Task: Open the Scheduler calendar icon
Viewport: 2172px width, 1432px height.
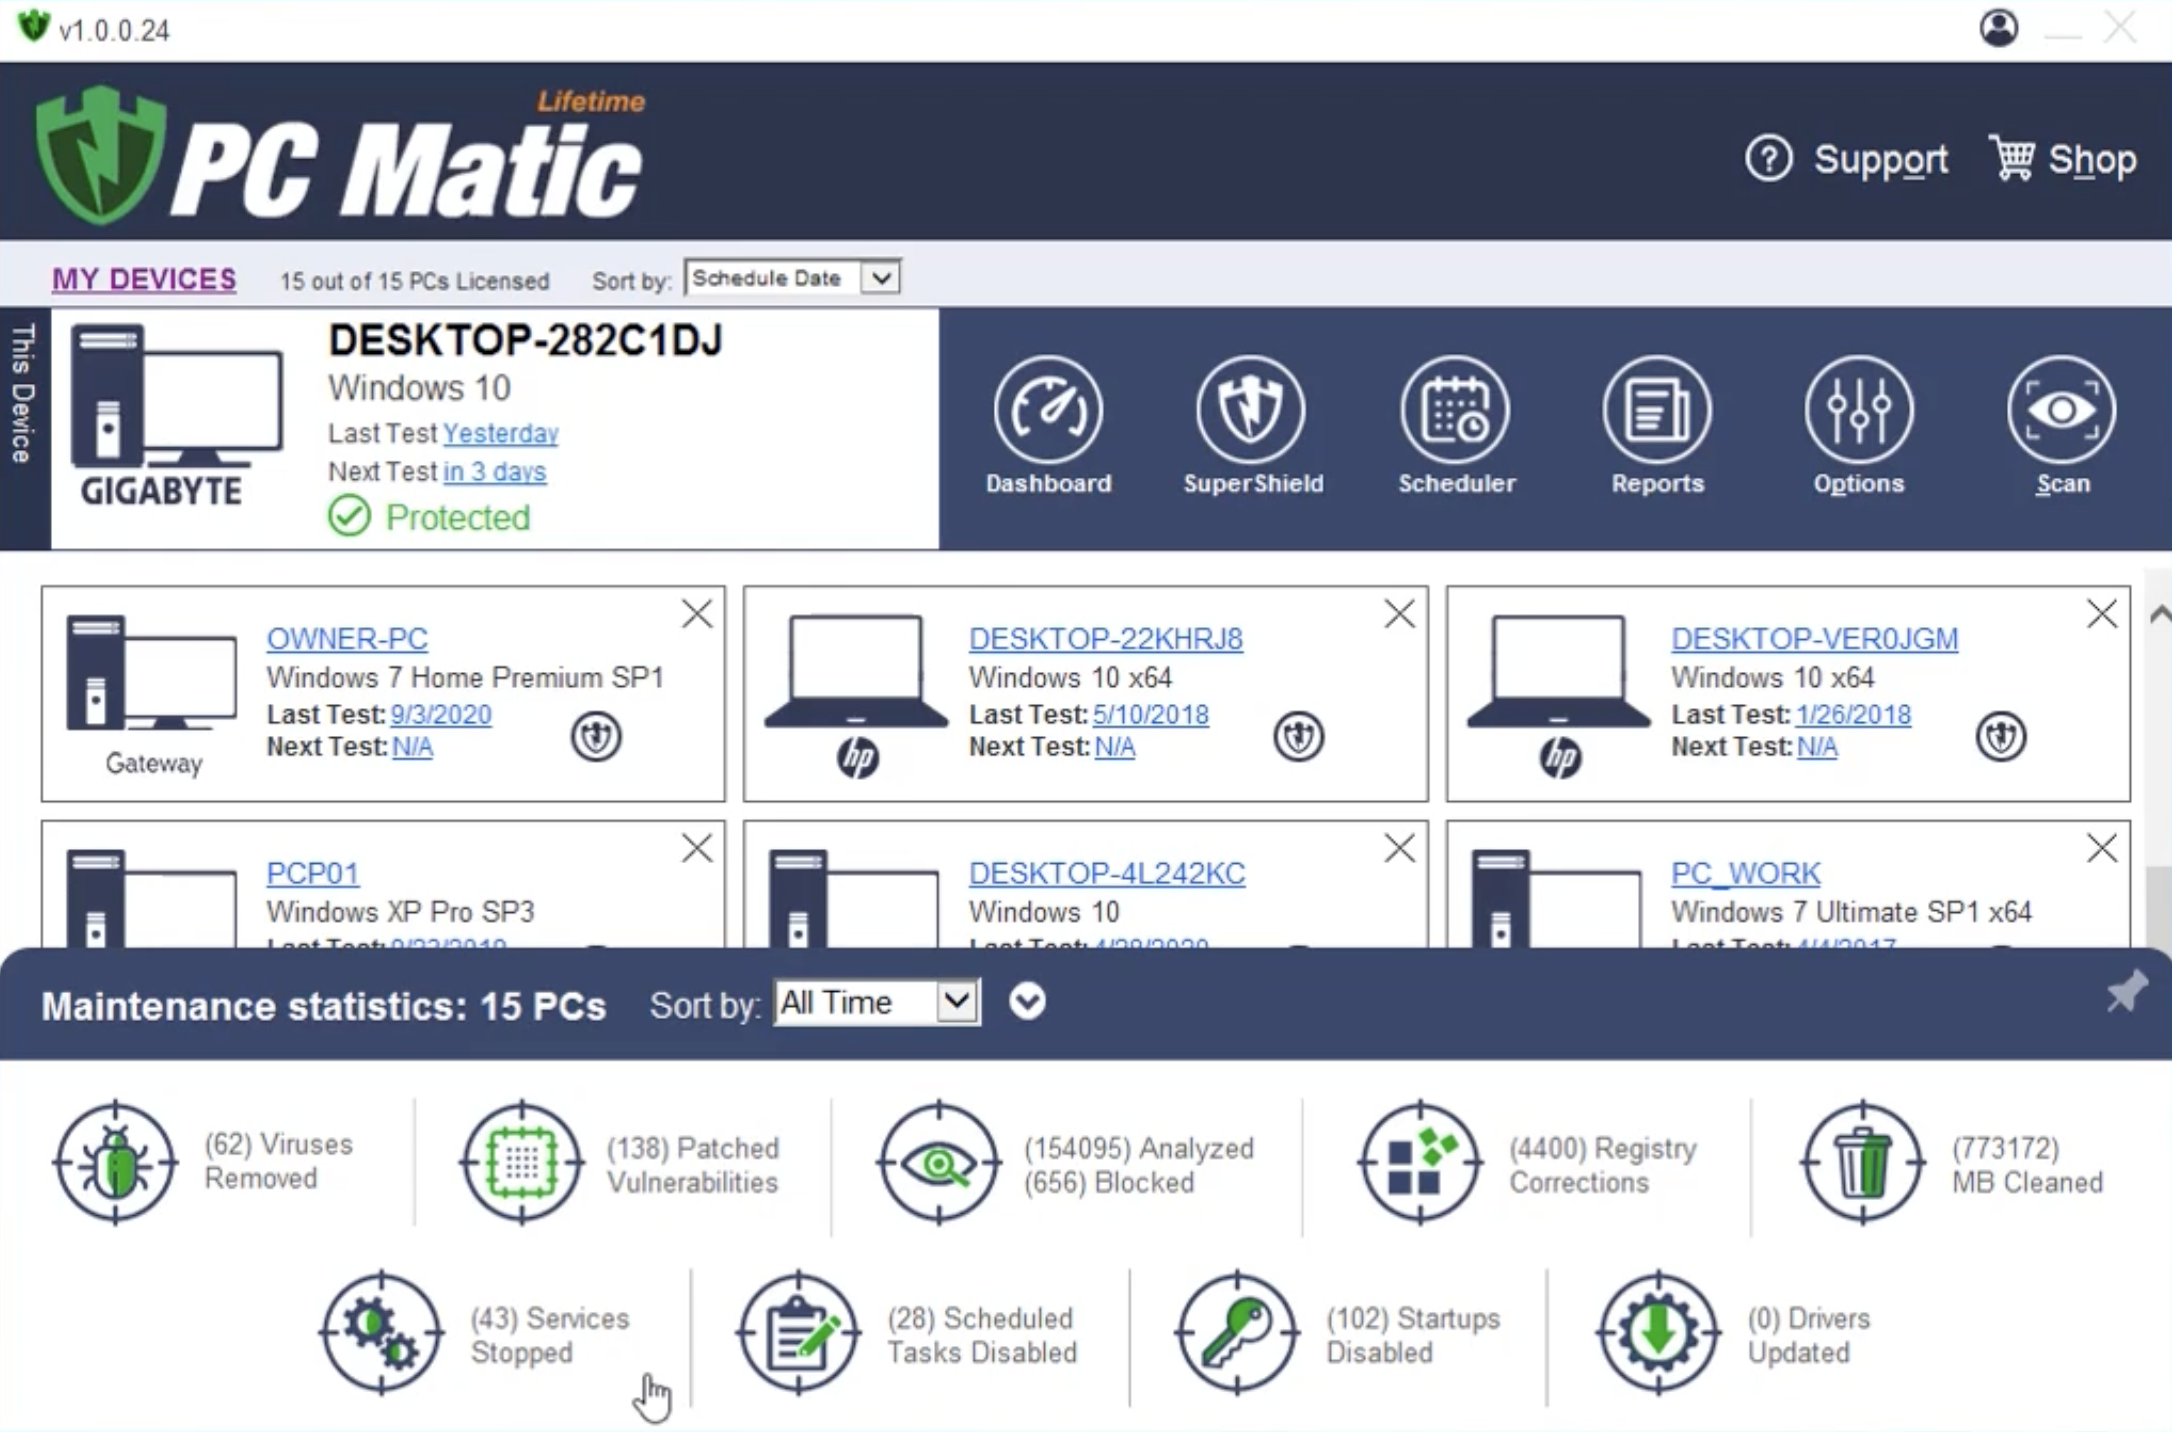Action: pyautogui.click(x=1455, y=410)
